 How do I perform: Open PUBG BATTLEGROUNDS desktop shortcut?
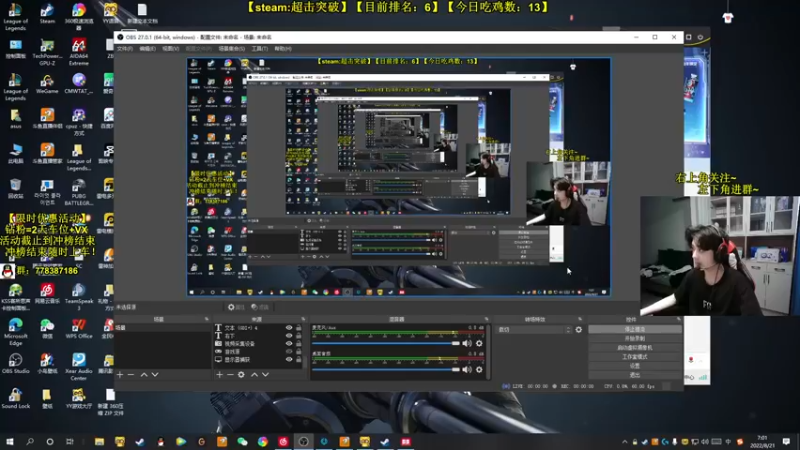[79, 192]
